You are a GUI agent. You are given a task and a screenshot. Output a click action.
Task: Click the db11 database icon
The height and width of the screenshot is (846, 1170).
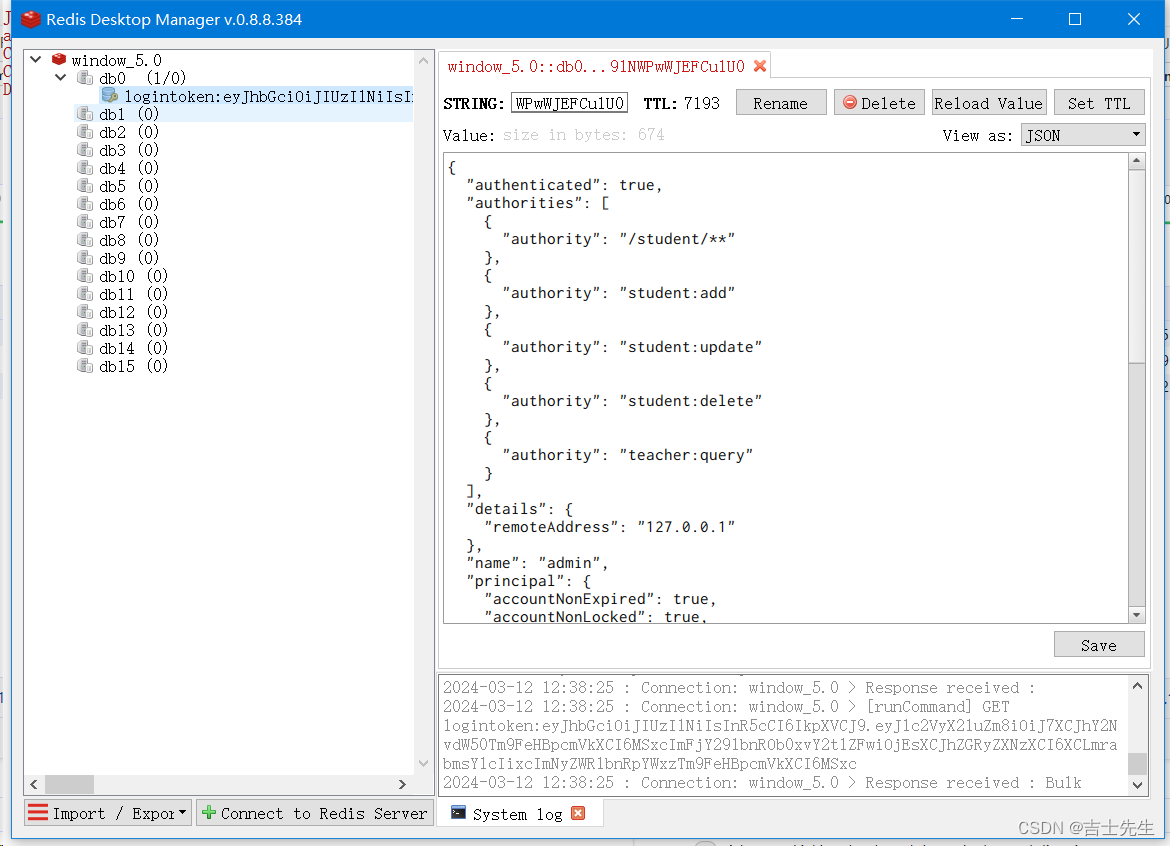86,293
